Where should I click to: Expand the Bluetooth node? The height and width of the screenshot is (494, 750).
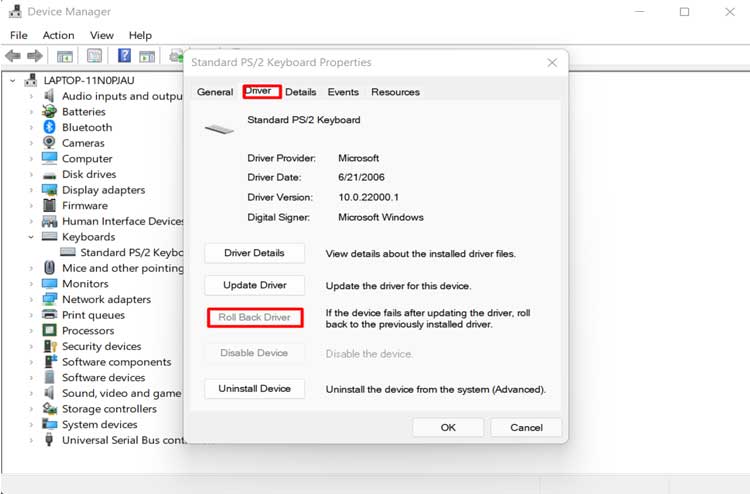(32, 128)
